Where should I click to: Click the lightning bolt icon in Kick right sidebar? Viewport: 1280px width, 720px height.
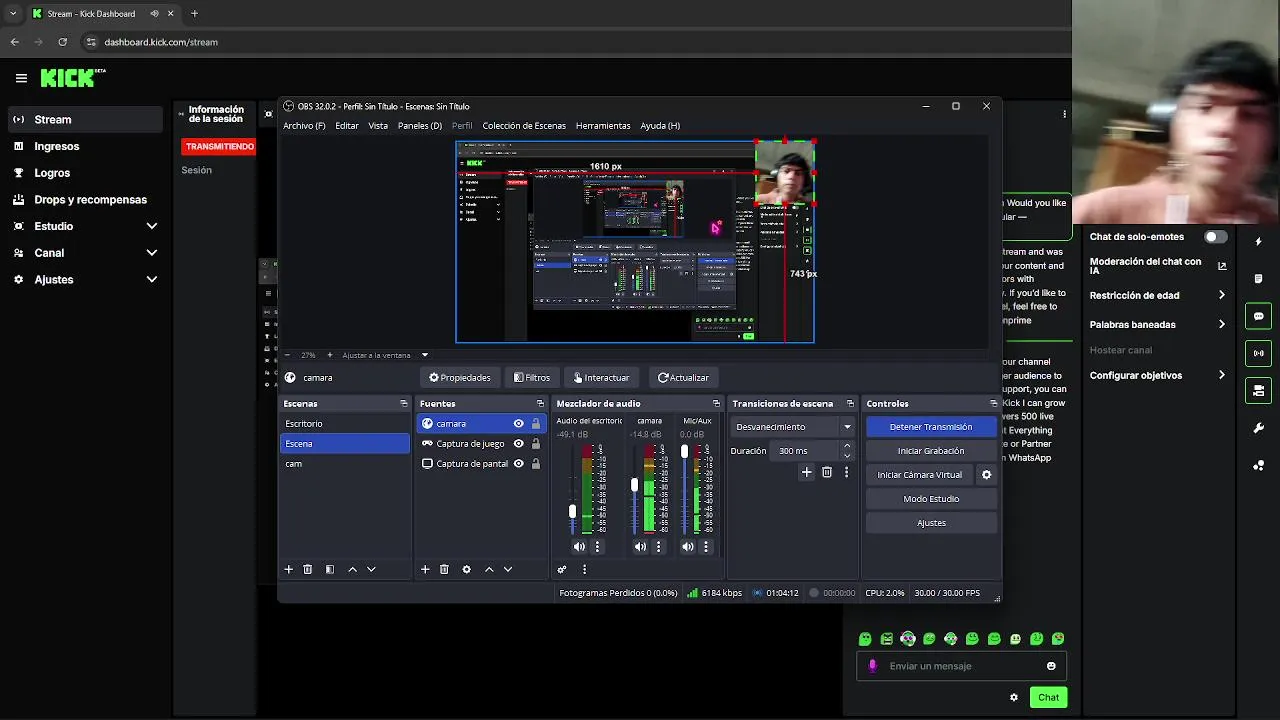[x=1258, y=242]
